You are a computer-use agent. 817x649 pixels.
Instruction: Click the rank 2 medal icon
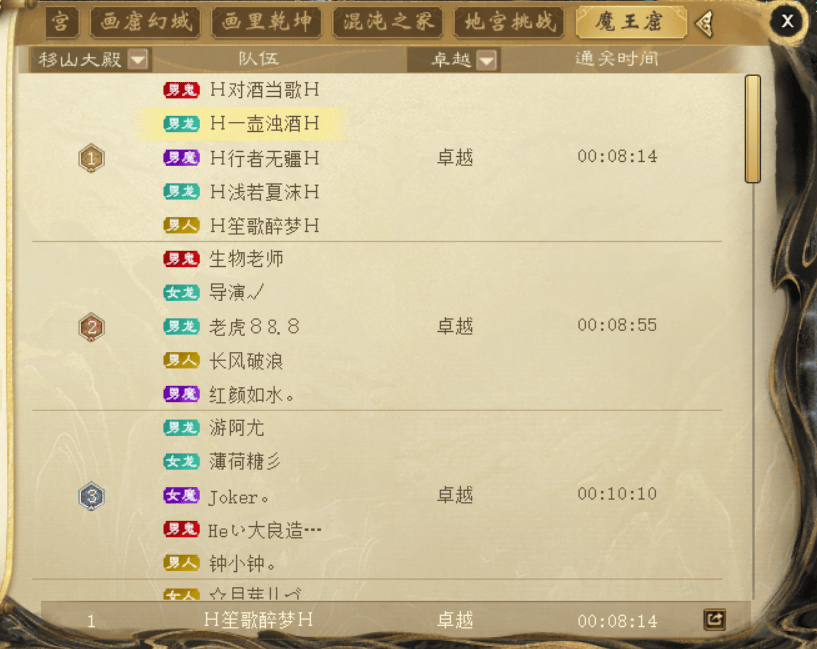point(91,327)
